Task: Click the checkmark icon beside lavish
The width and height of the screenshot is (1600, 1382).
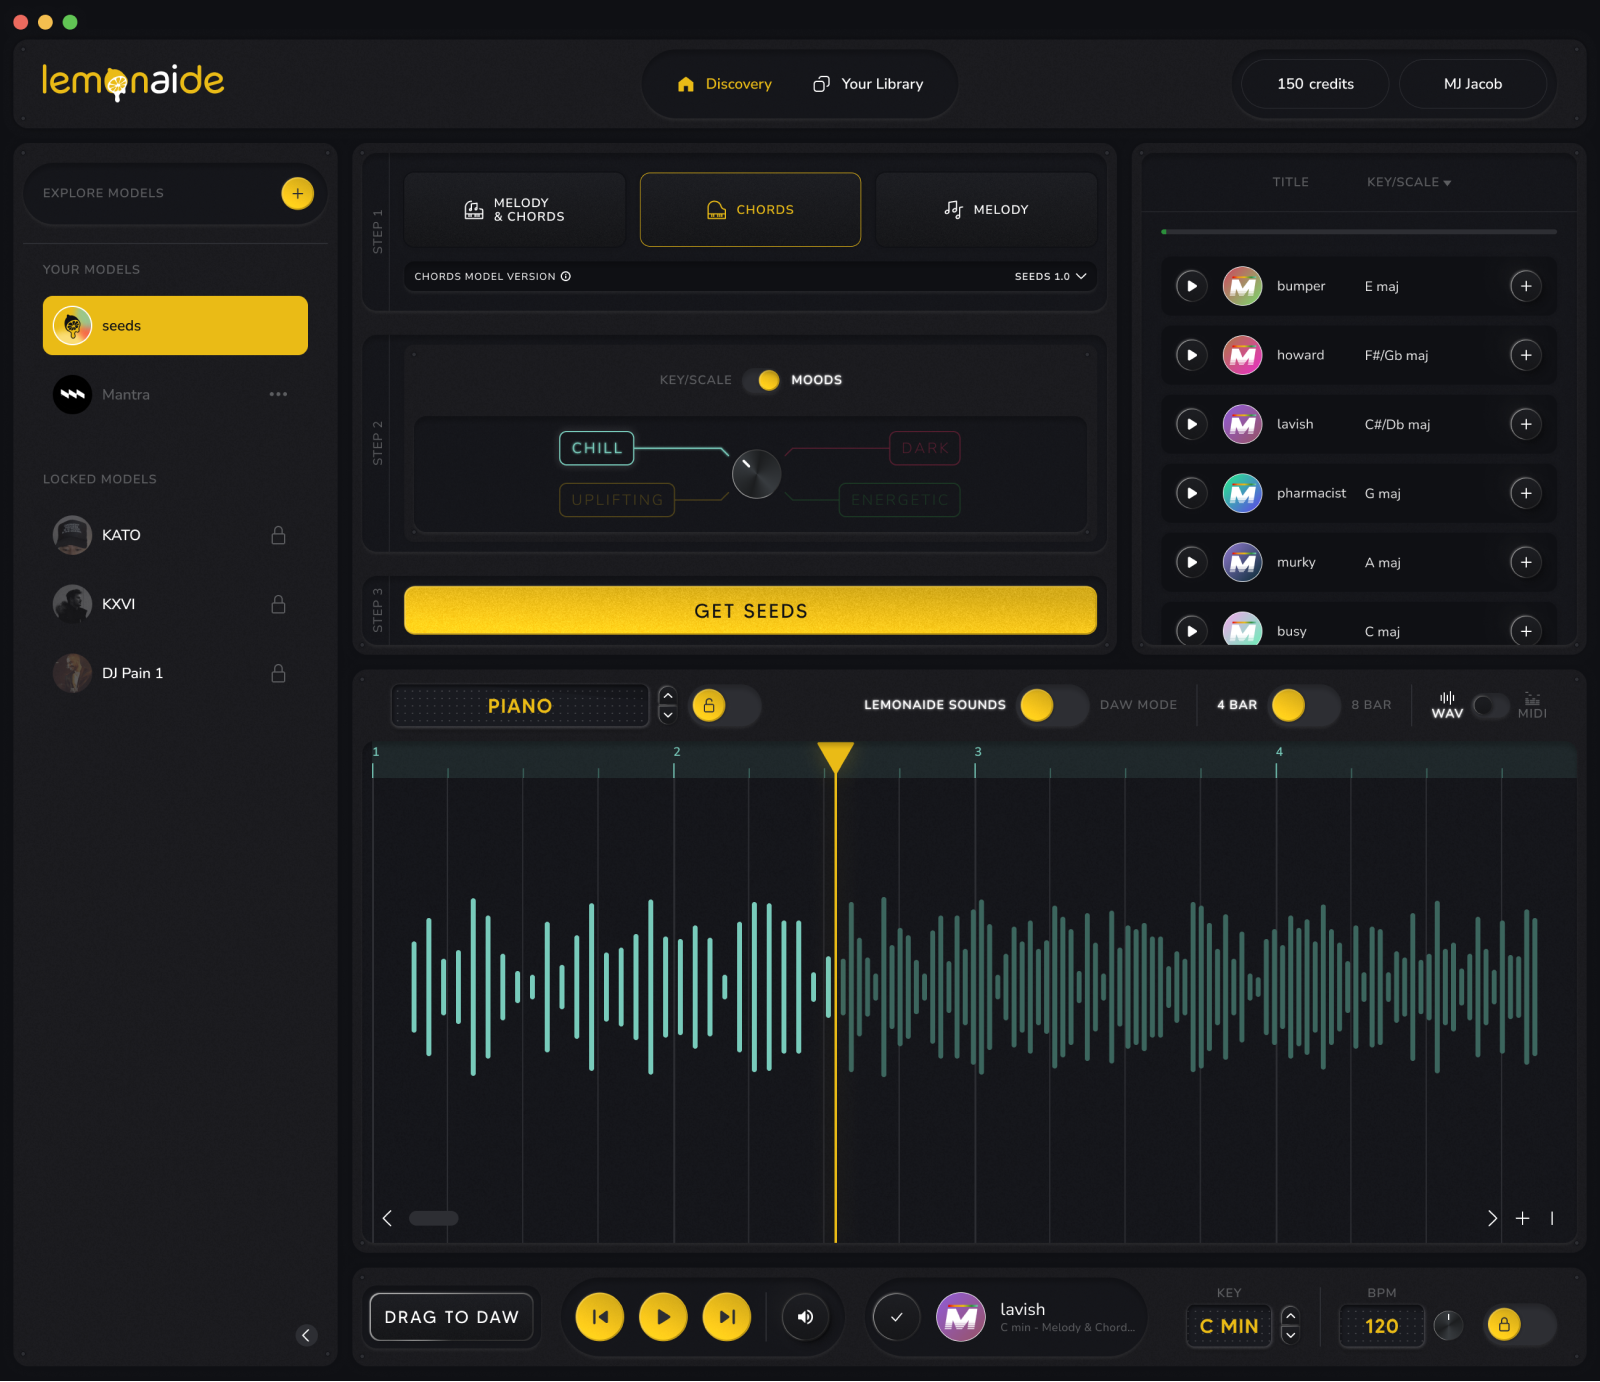Action: (897, 1317)
